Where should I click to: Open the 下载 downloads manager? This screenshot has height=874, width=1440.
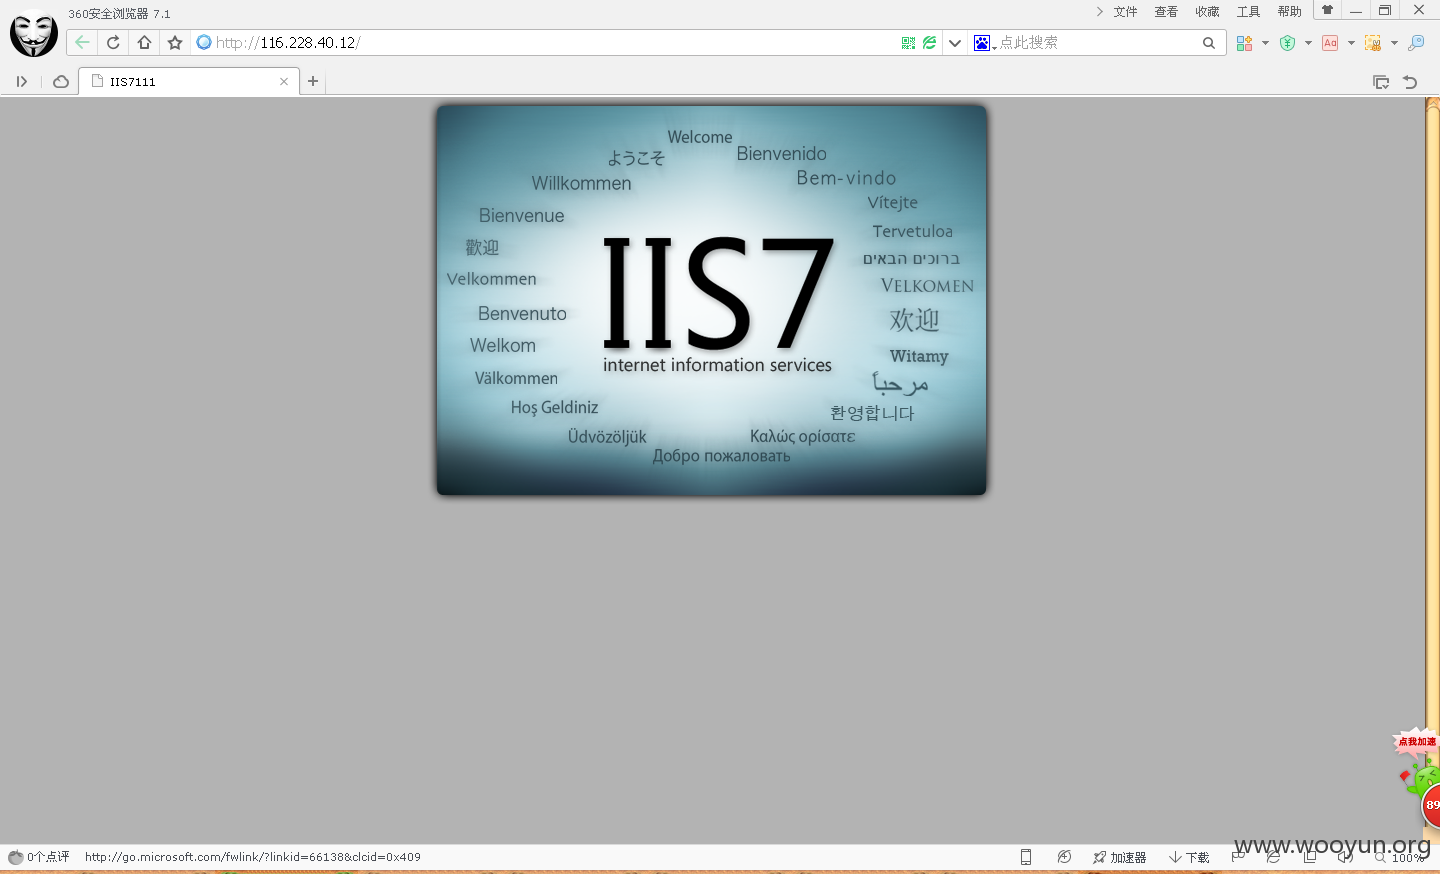tap(1189, 857)
